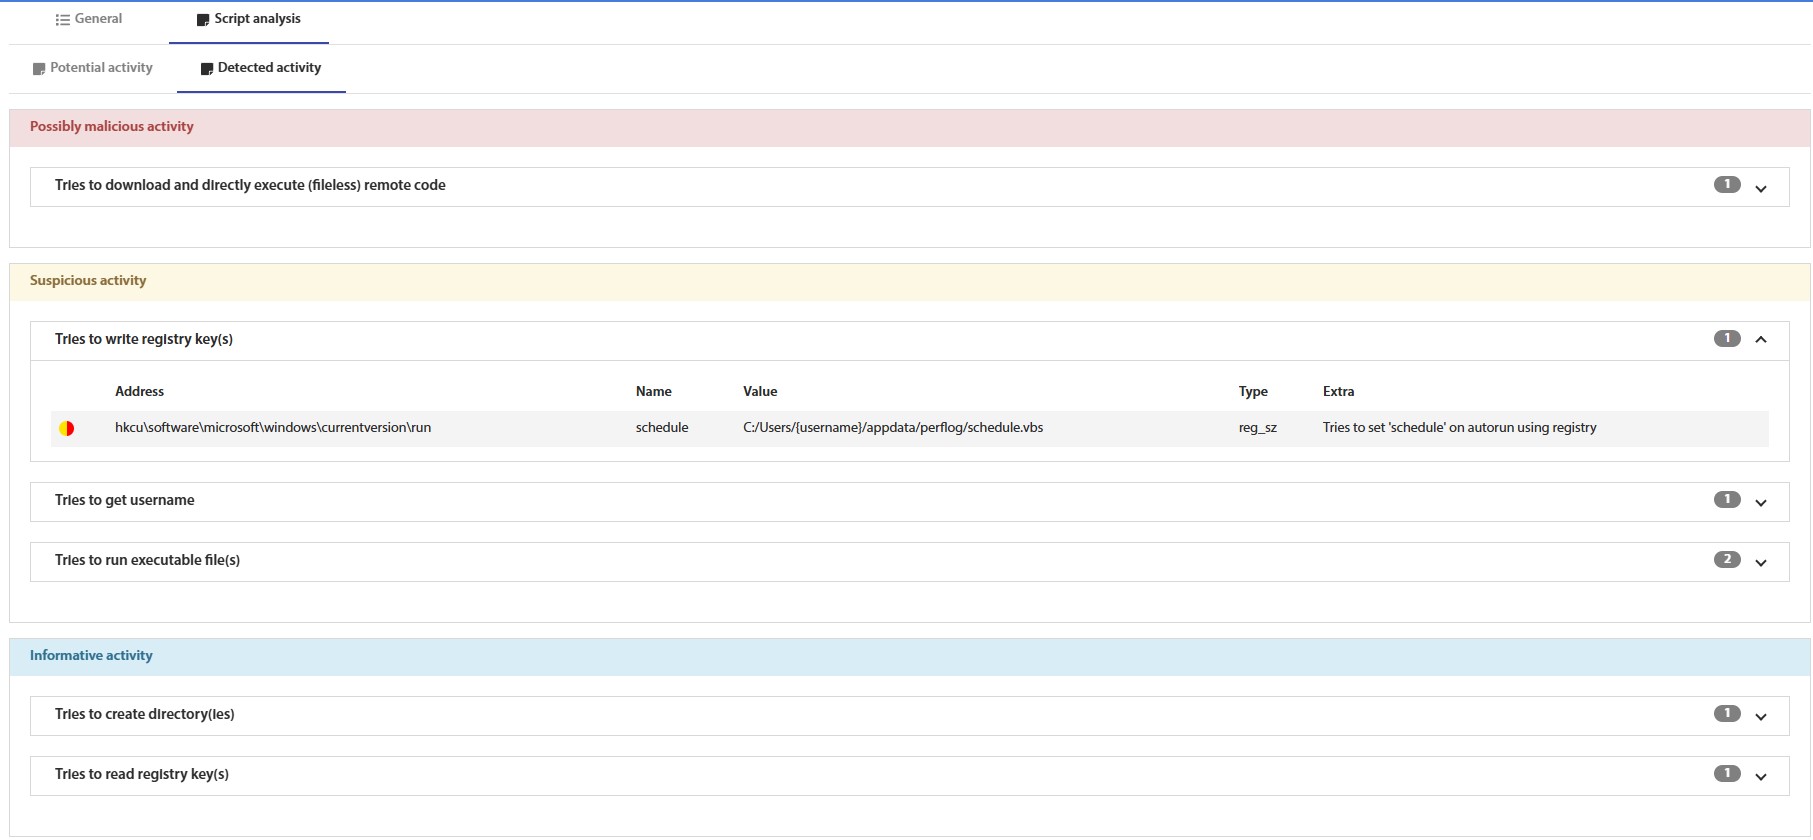Click count badge on run executable files
This screenshot has width=1813, height=840.
point(1727,560)
